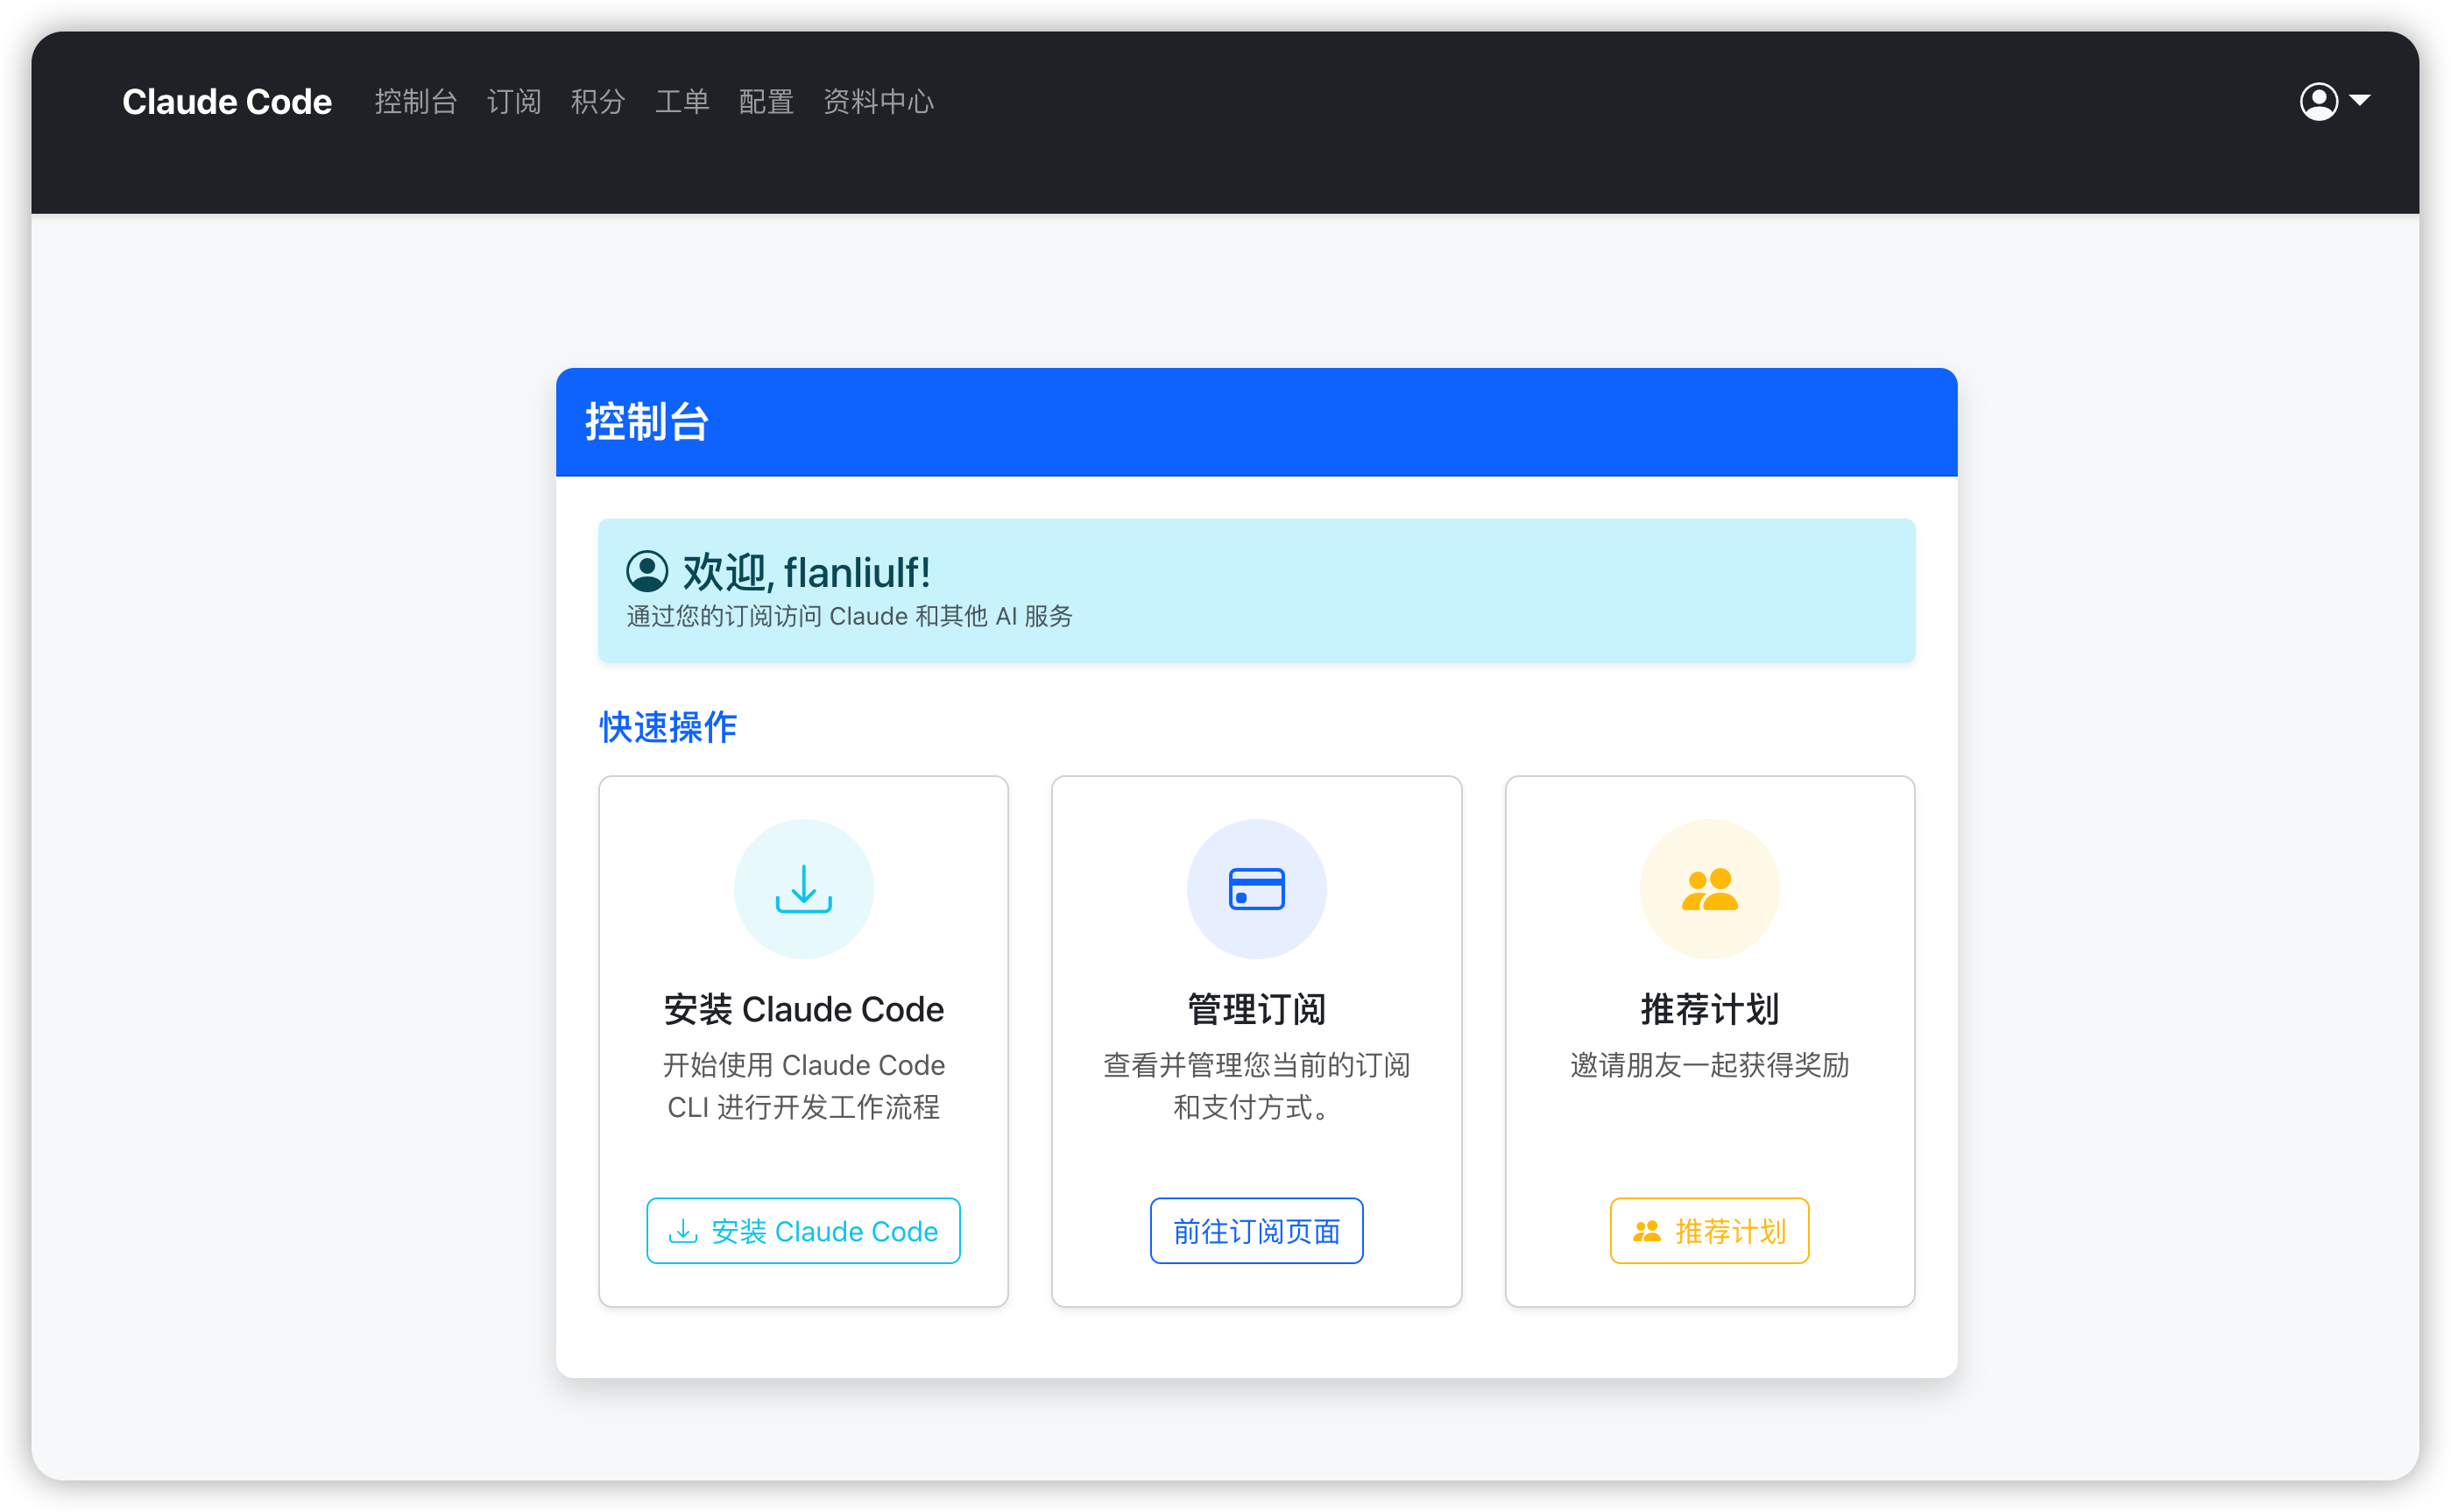
Task: Open the 控制台 nav item
Action: pyautogui.click(x=416, y=102)
